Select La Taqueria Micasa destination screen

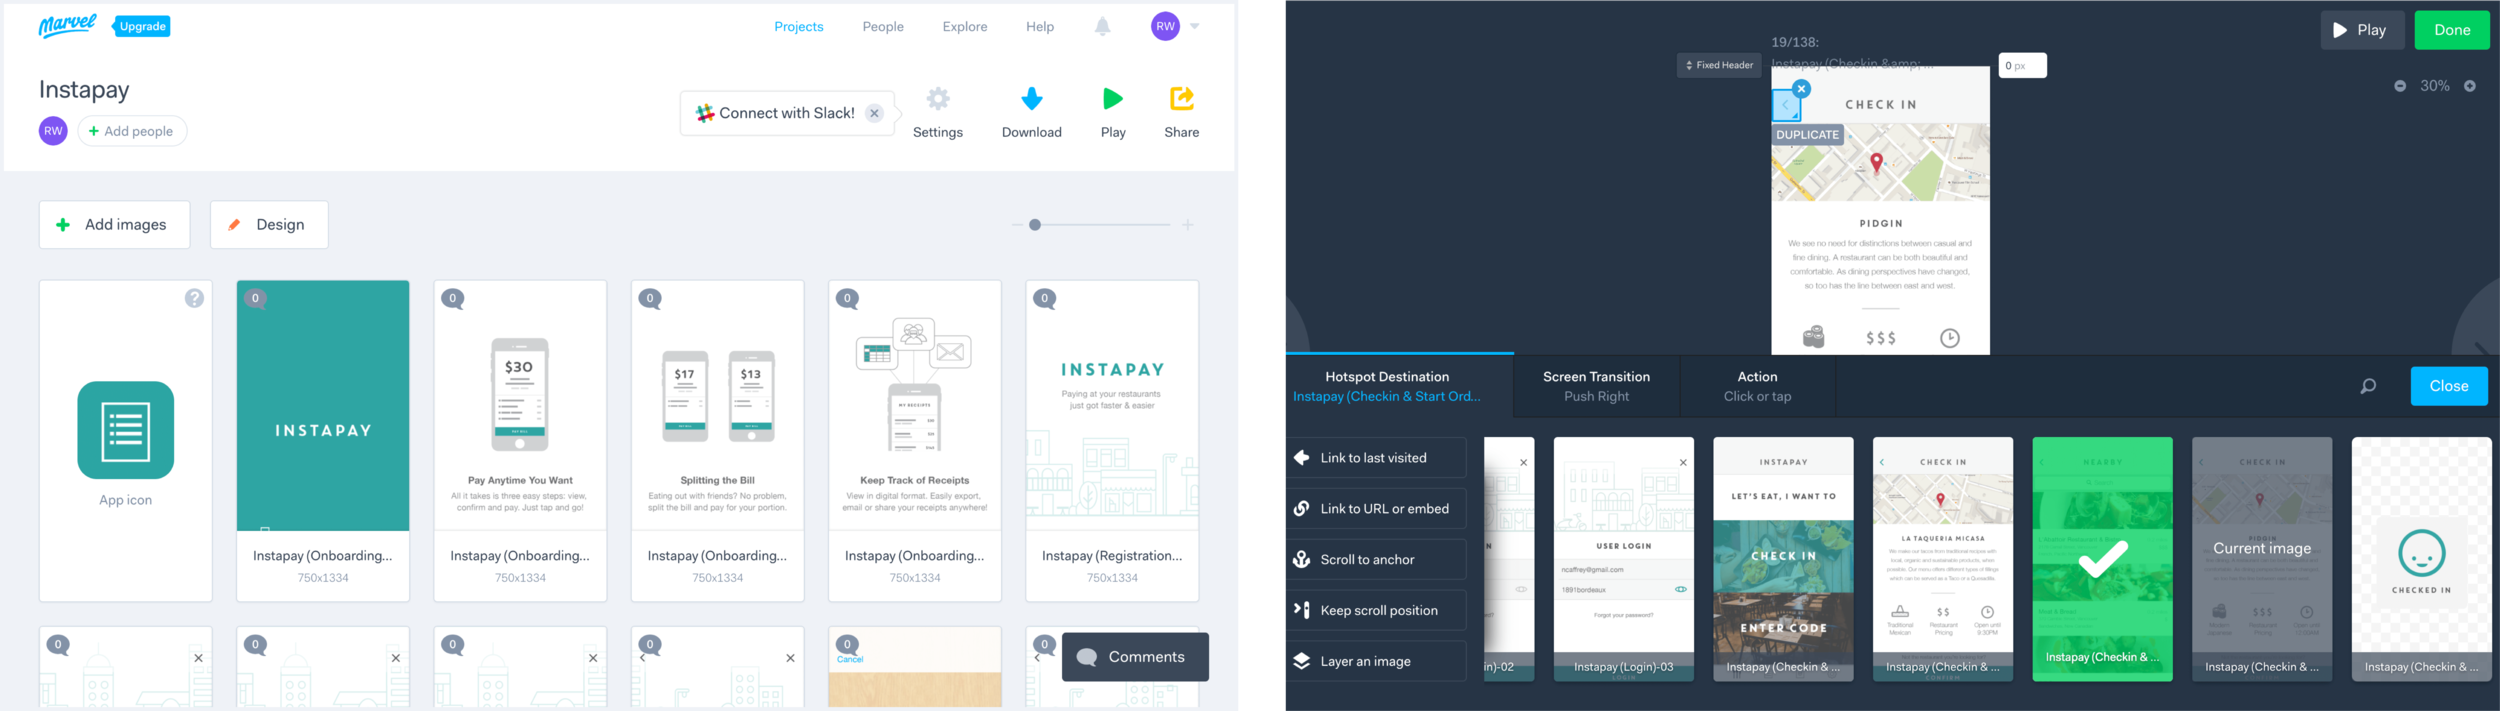click(x=1942, y=559)
